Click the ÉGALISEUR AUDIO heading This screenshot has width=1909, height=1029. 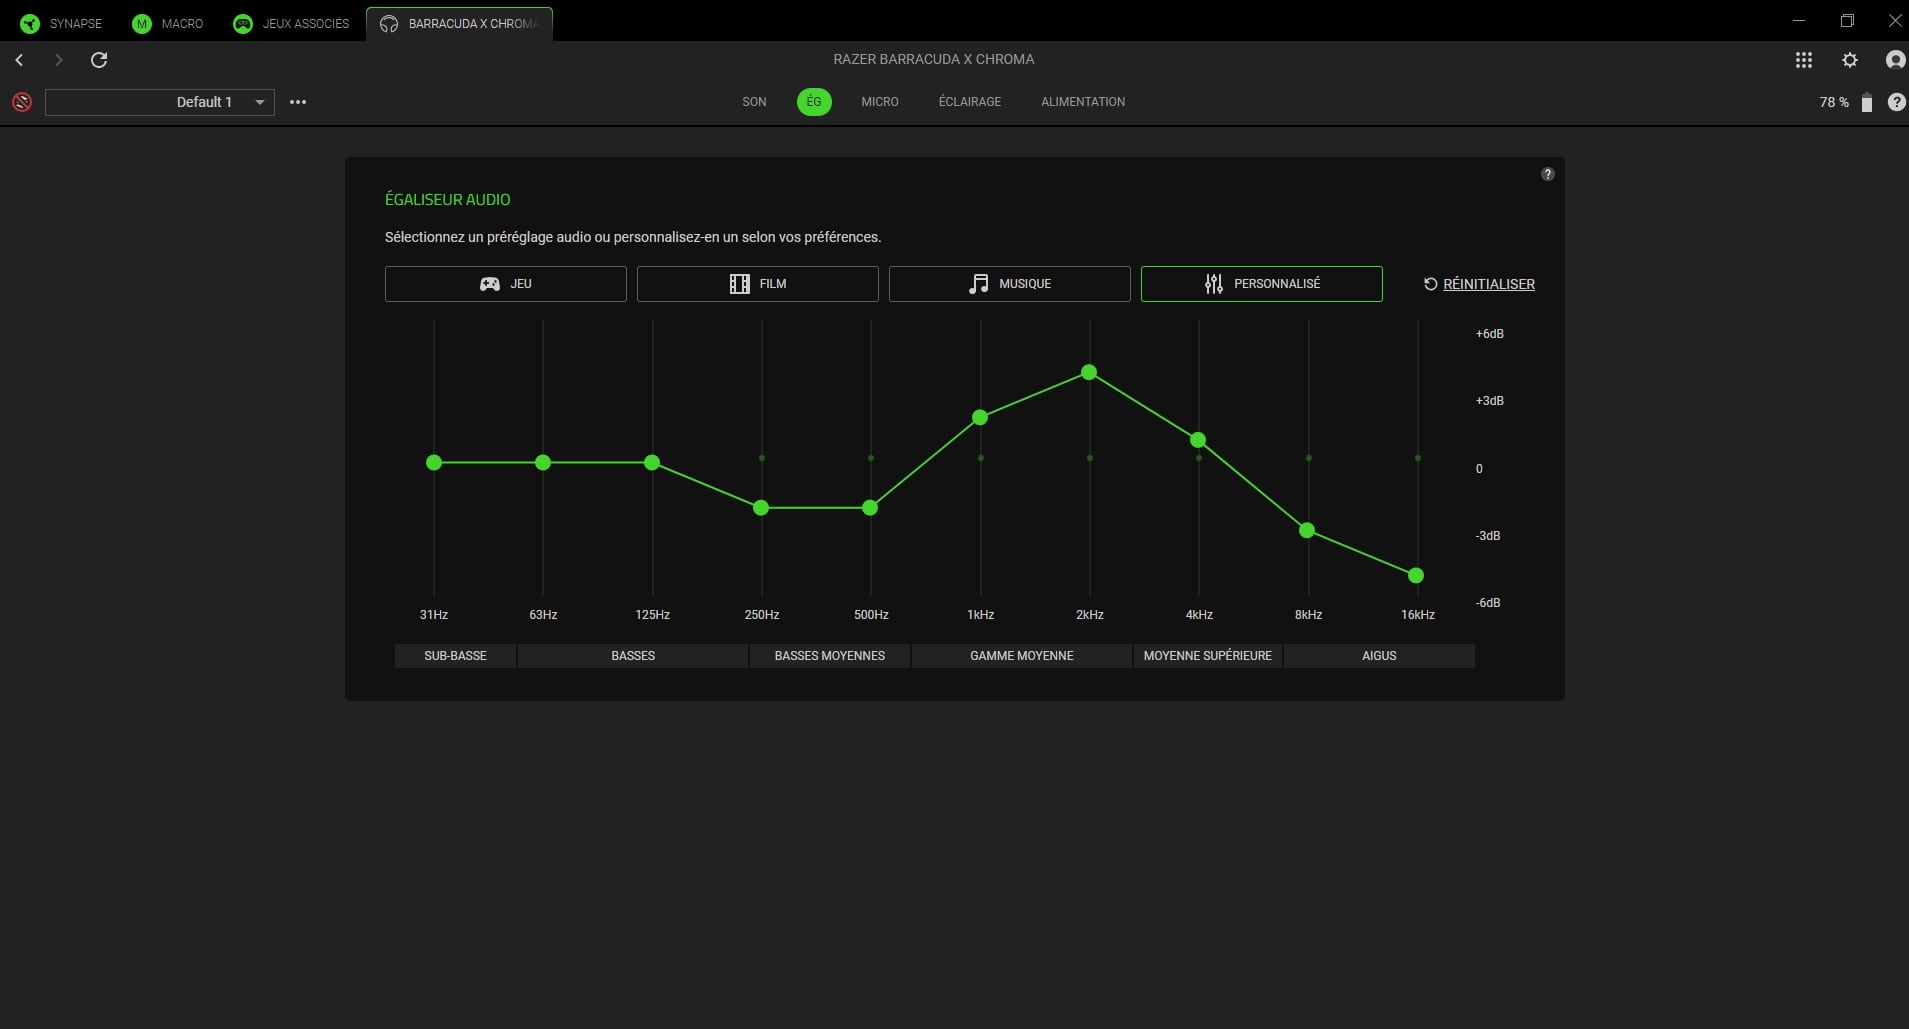[x=447, y=200]
